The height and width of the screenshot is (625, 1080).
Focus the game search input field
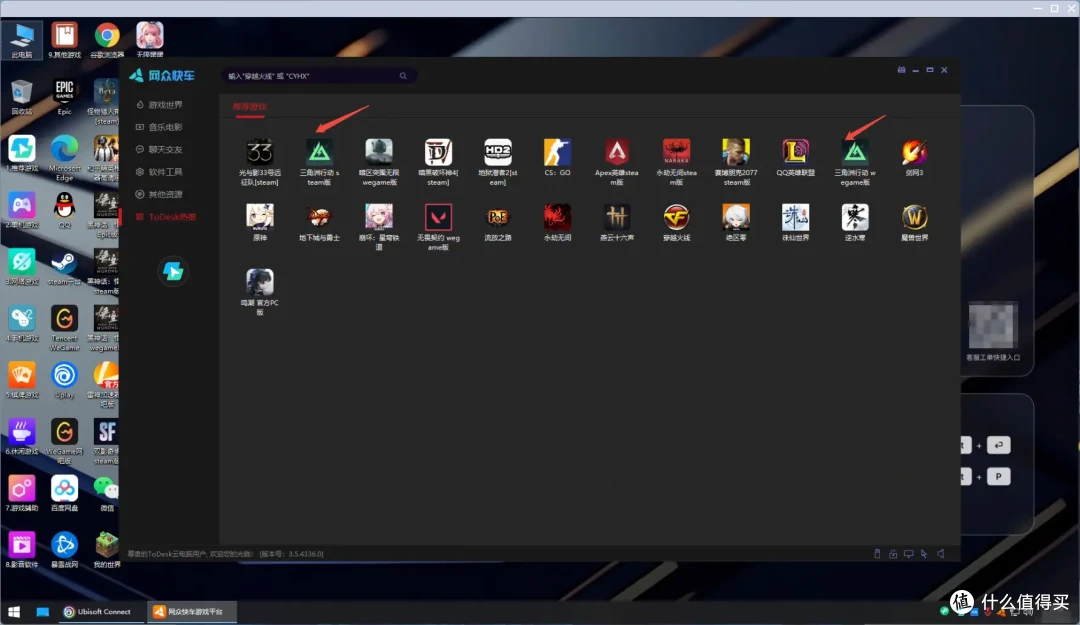pos(318,76)
